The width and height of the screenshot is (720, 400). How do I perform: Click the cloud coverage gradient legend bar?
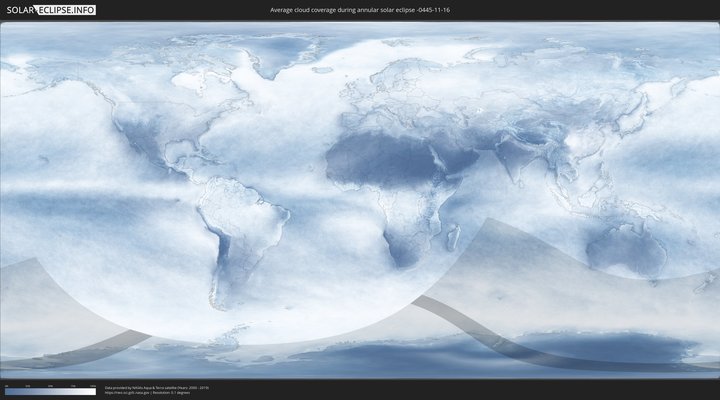tap(50, 392)
